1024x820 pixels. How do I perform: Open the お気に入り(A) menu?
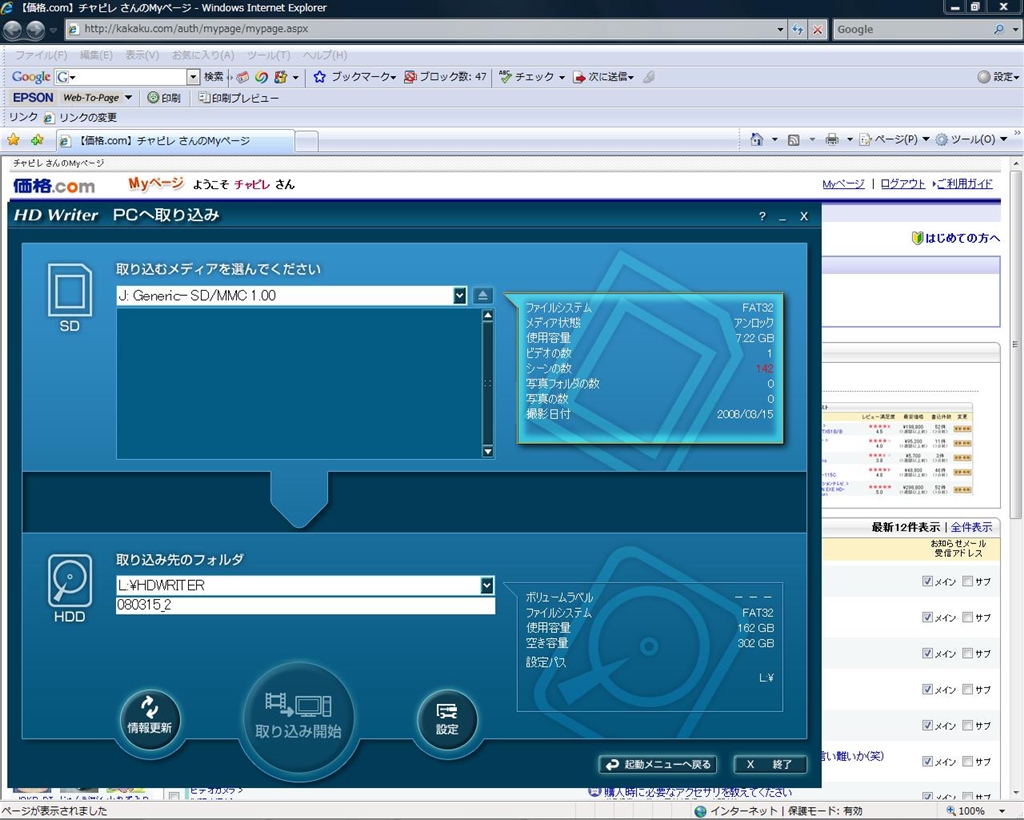tap(203, 55)
